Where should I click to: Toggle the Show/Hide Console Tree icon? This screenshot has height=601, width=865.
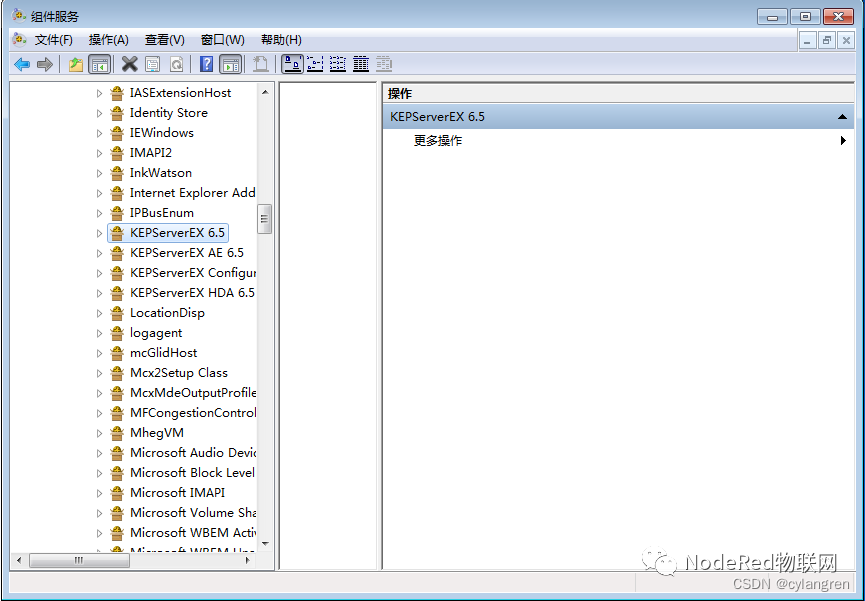(100, 65)
